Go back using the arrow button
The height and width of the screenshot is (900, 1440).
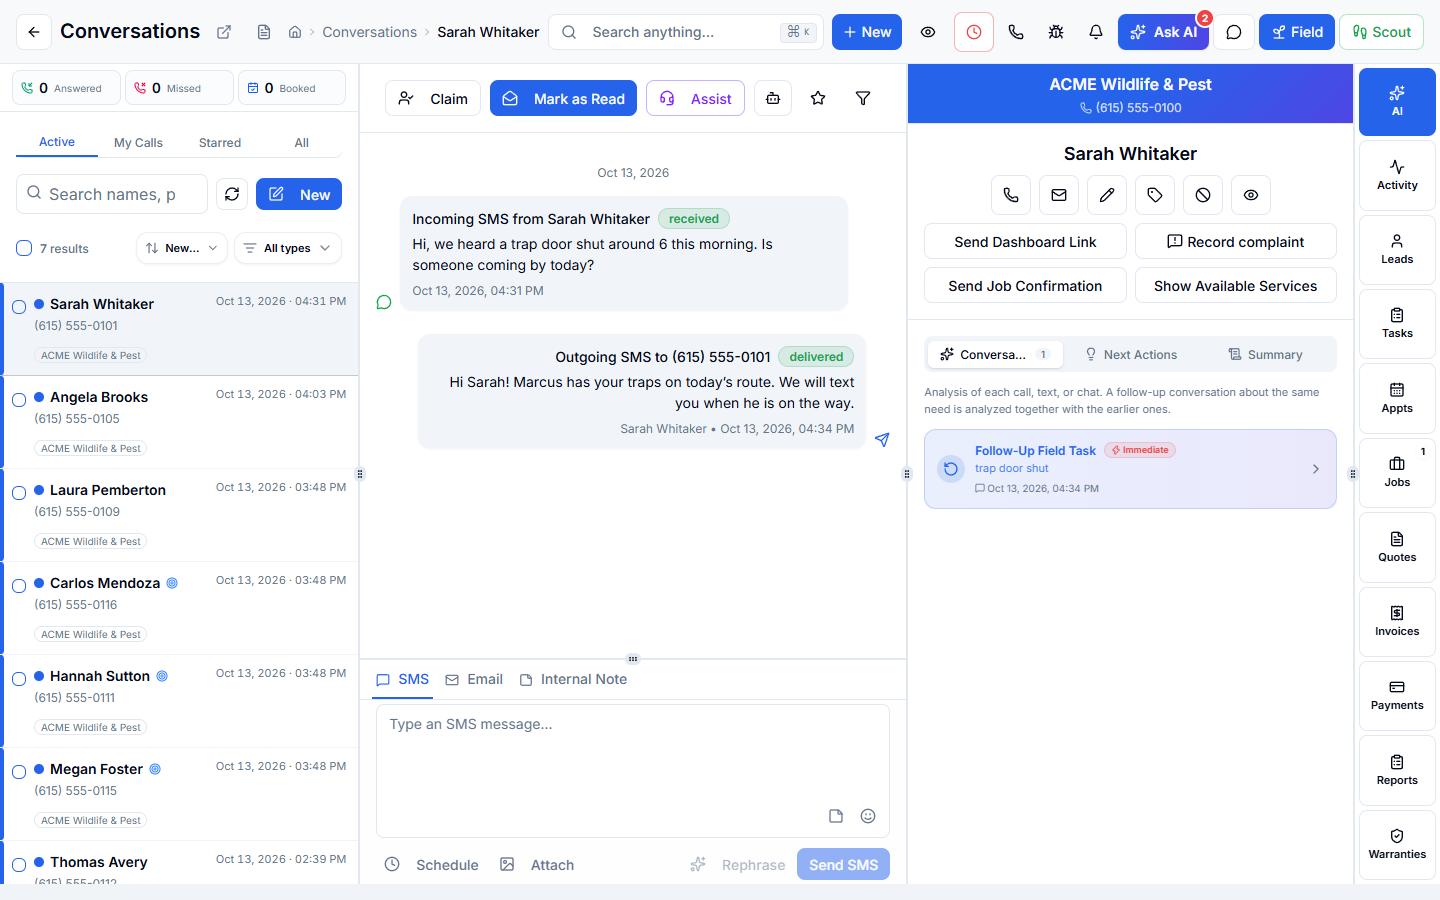tap(34, 32)
